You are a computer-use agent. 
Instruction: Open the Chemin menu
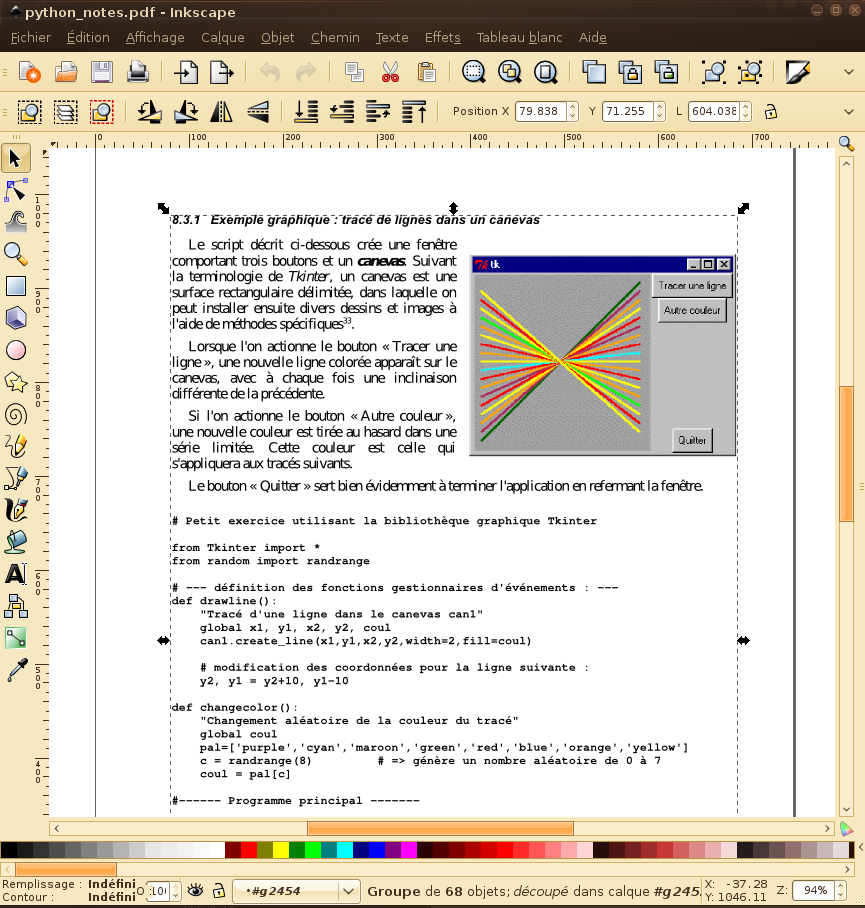335,38
